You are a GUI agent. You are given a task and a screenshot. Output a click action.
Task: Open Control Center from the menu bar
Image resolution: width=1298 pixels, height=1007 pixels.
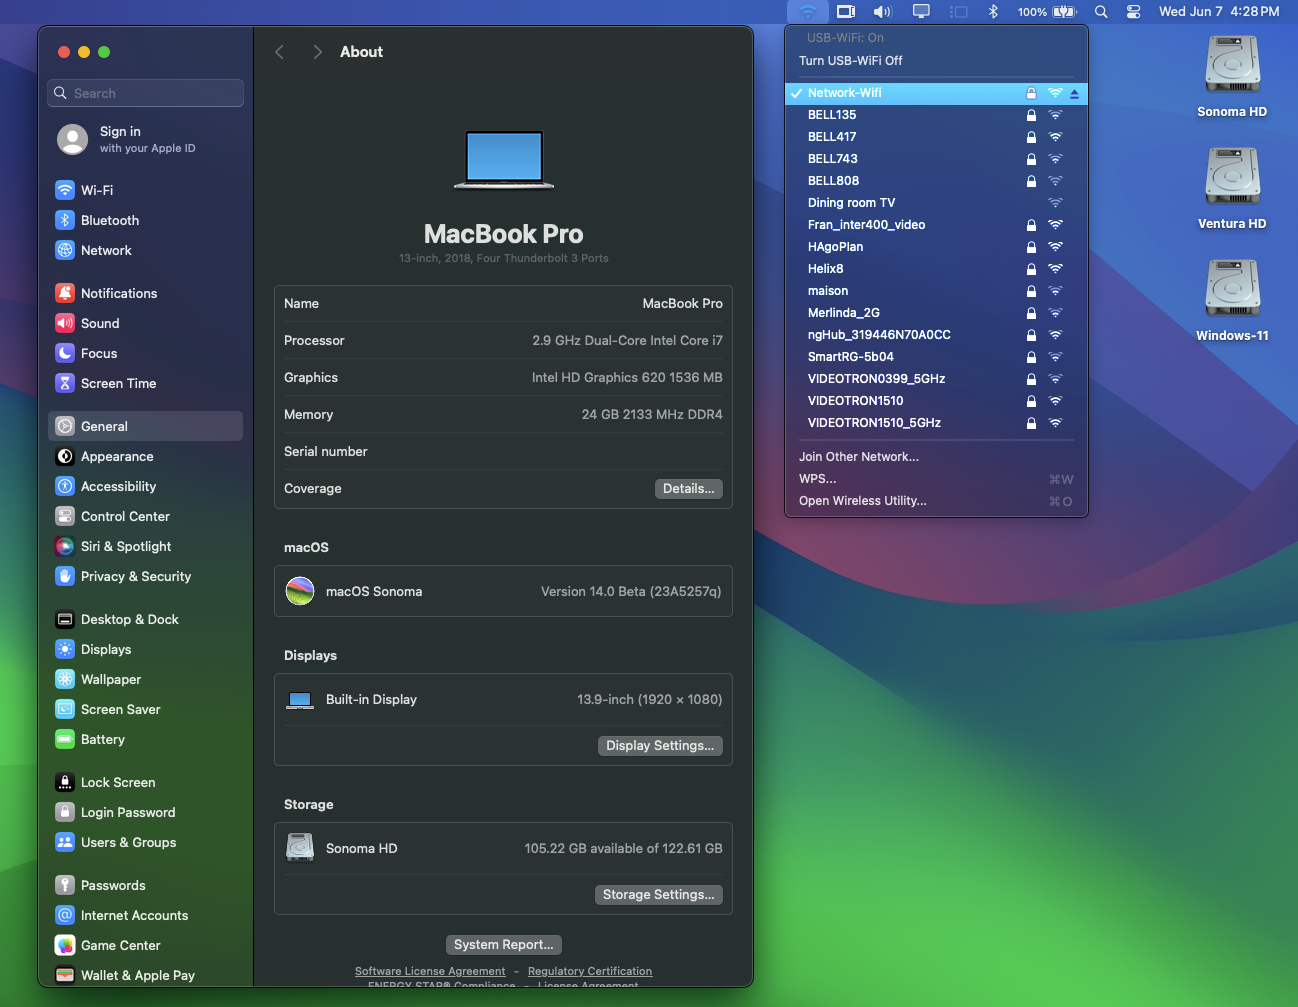[1133, 12]
